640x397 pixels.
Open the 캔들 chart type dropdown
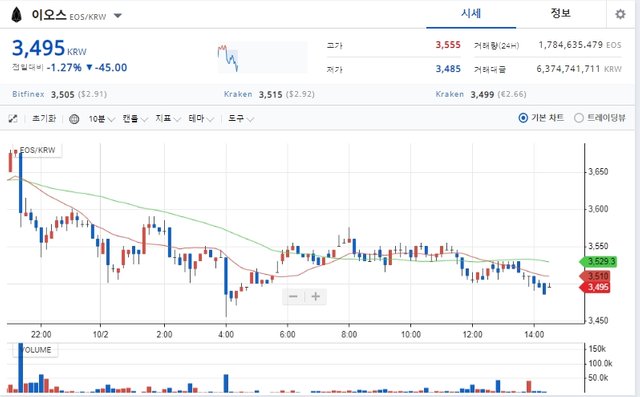pyautogui.click(x=135, y=119)
